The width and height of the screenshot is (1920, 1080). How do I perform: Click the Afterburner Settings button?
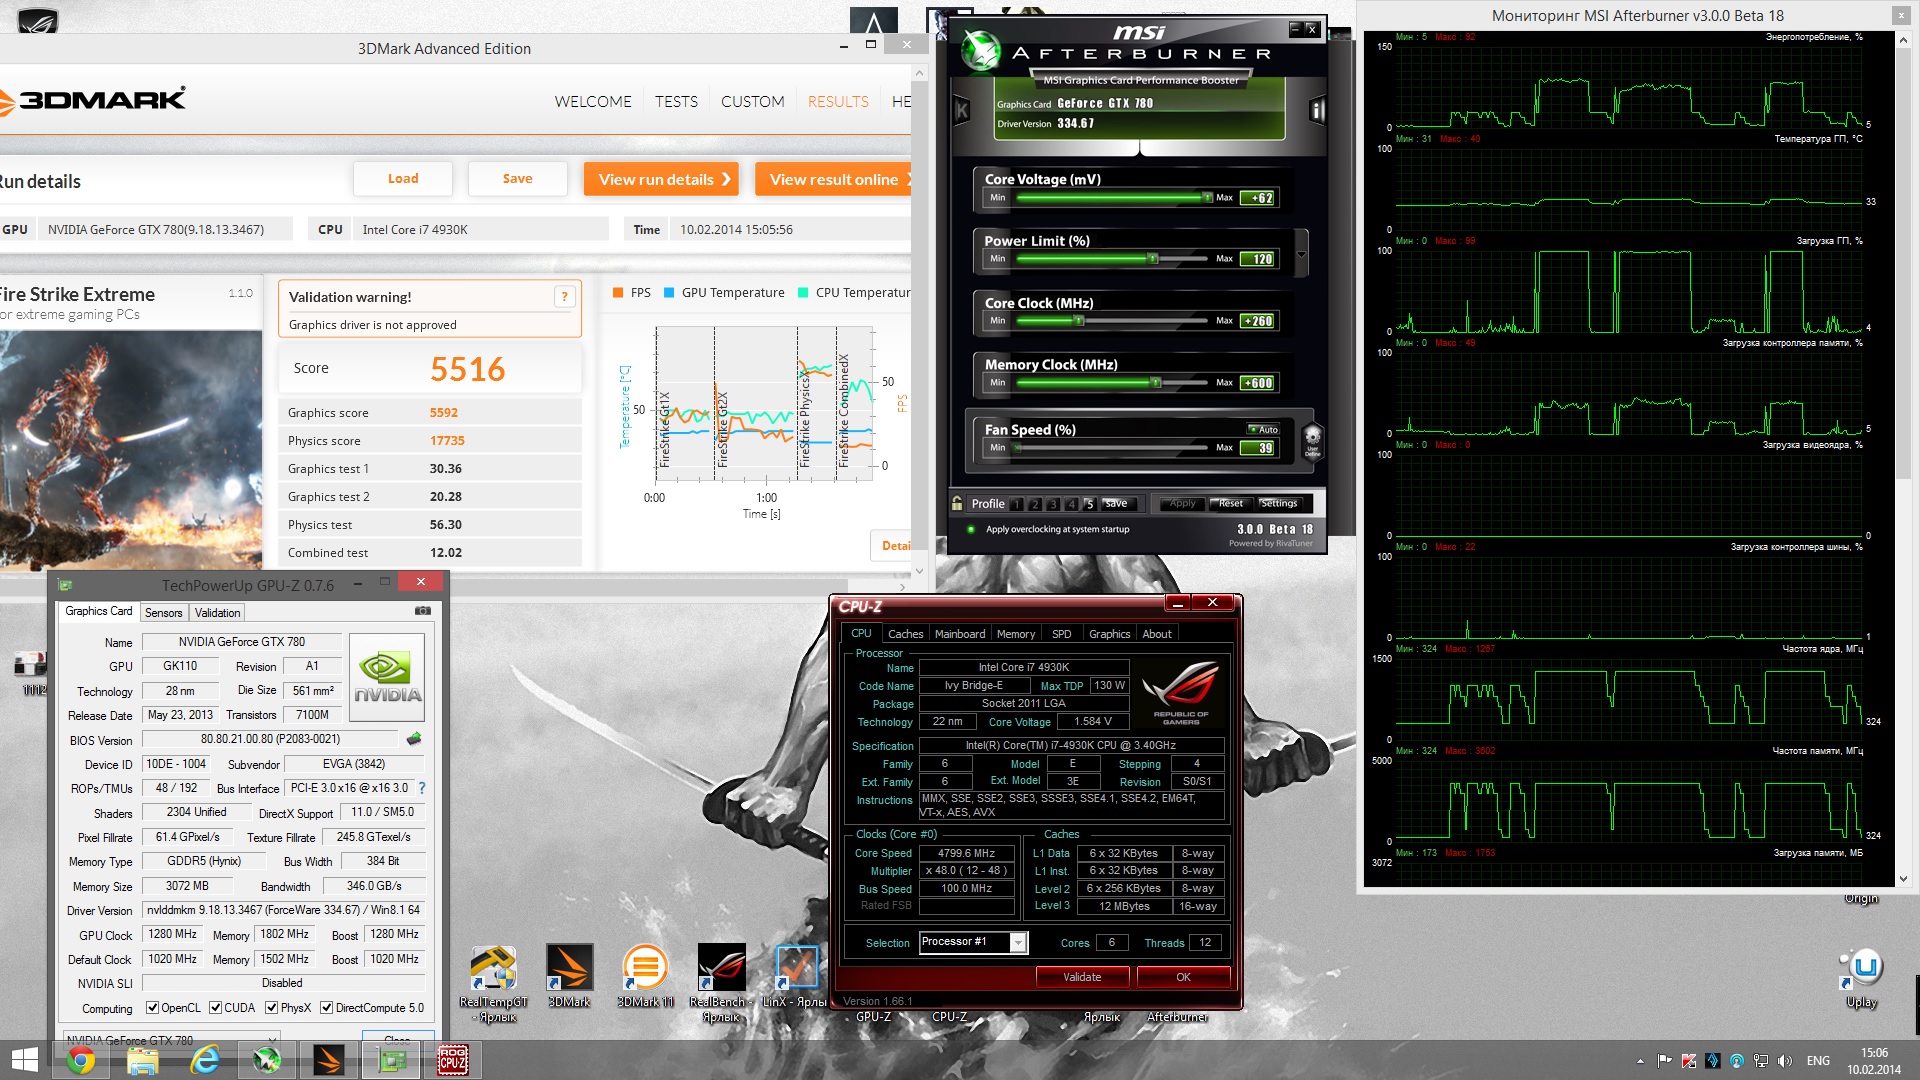pyautogui.click(x=1278, y=504)
